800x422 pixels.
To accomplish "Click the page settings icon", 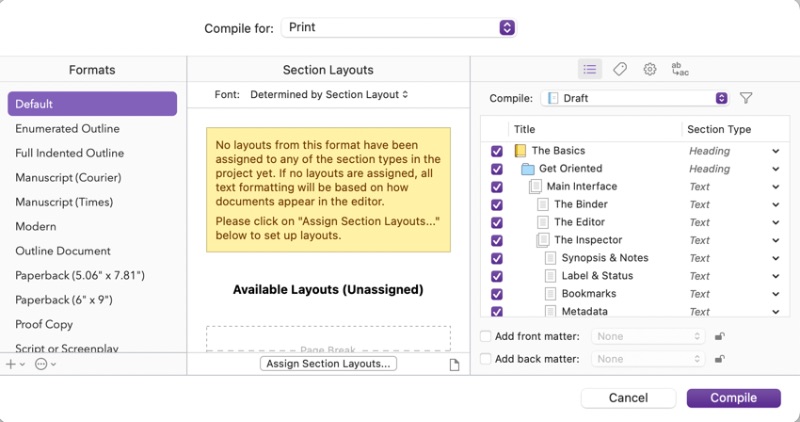I will pyautogui.click(x=454, y=365).
